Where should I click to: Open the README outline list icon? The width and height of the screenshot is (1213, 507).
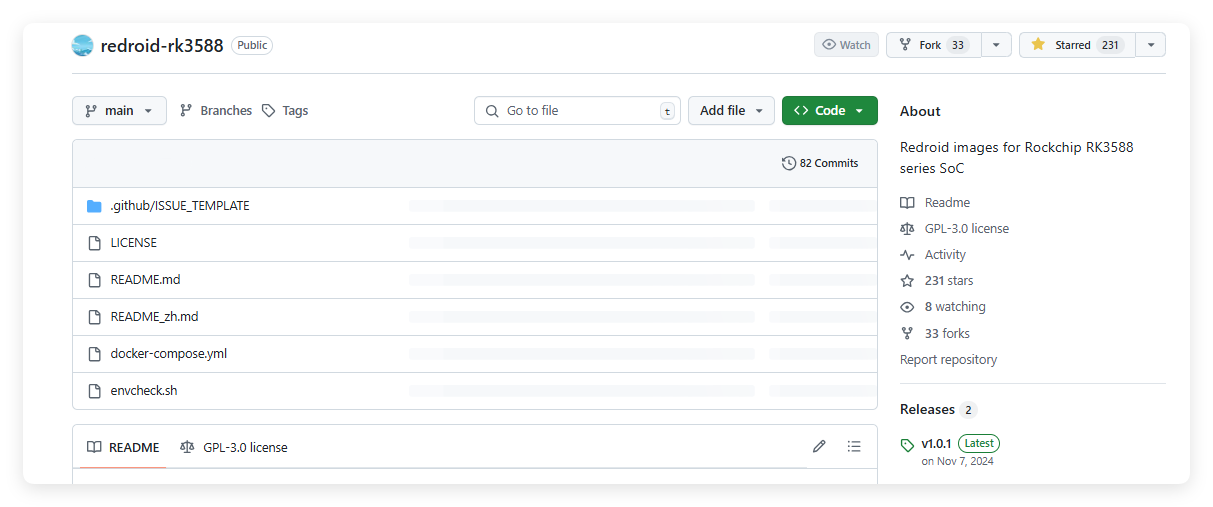click(x=854, y=447)
